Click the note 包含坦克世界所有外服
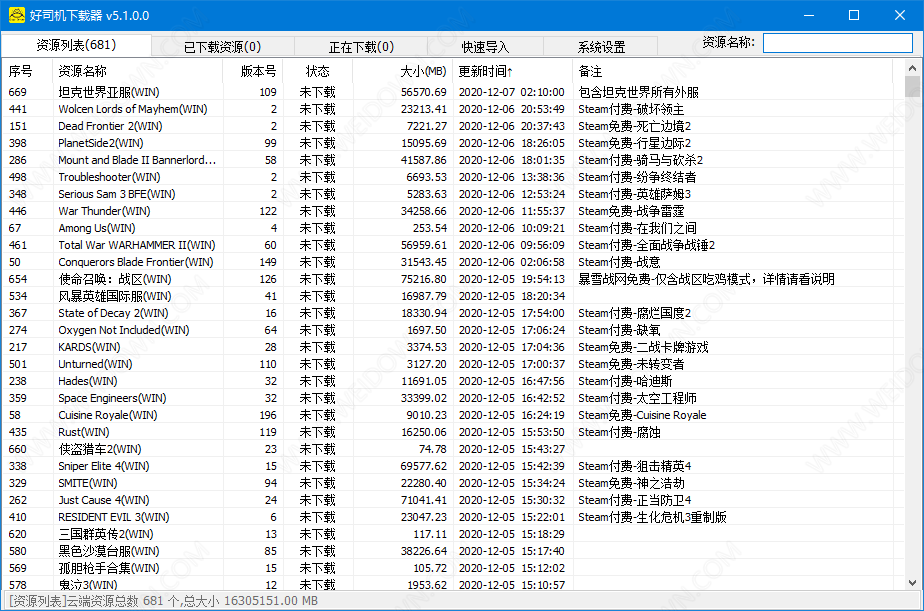924x611 pixels. [x=638, y=93]
